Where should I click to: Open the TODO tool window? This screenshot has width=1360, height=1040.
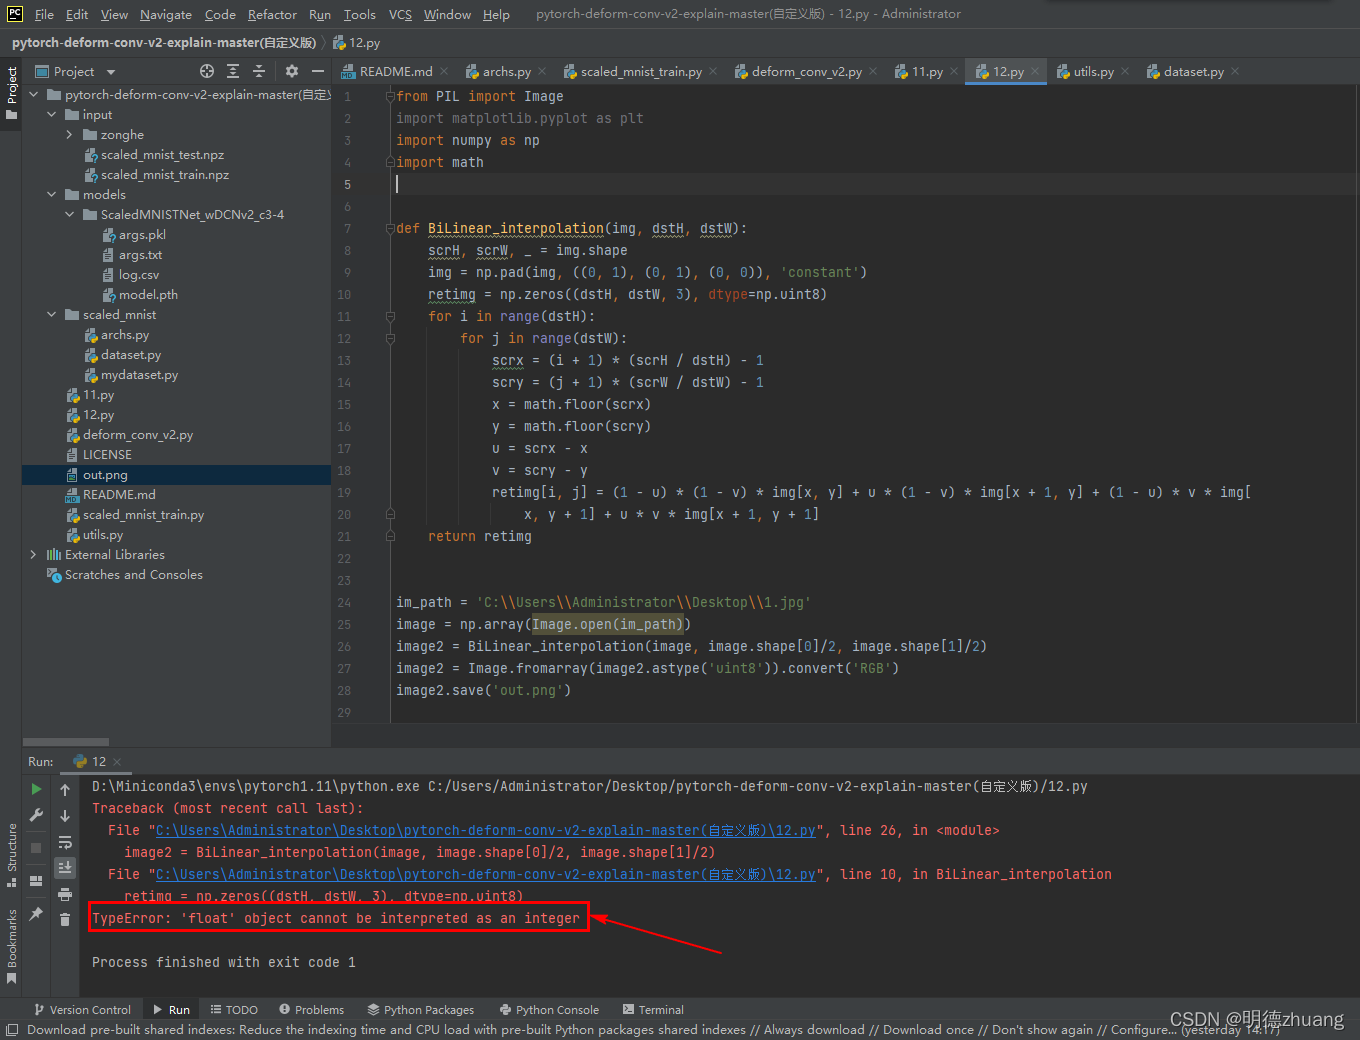[x=234, y=1010]
